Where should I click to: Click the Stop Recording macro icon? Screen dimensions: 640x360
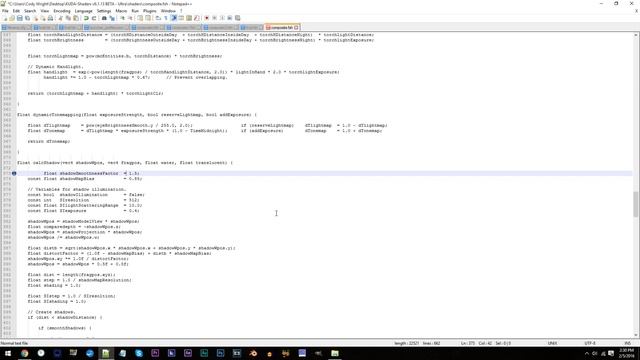tap(215, 18)
